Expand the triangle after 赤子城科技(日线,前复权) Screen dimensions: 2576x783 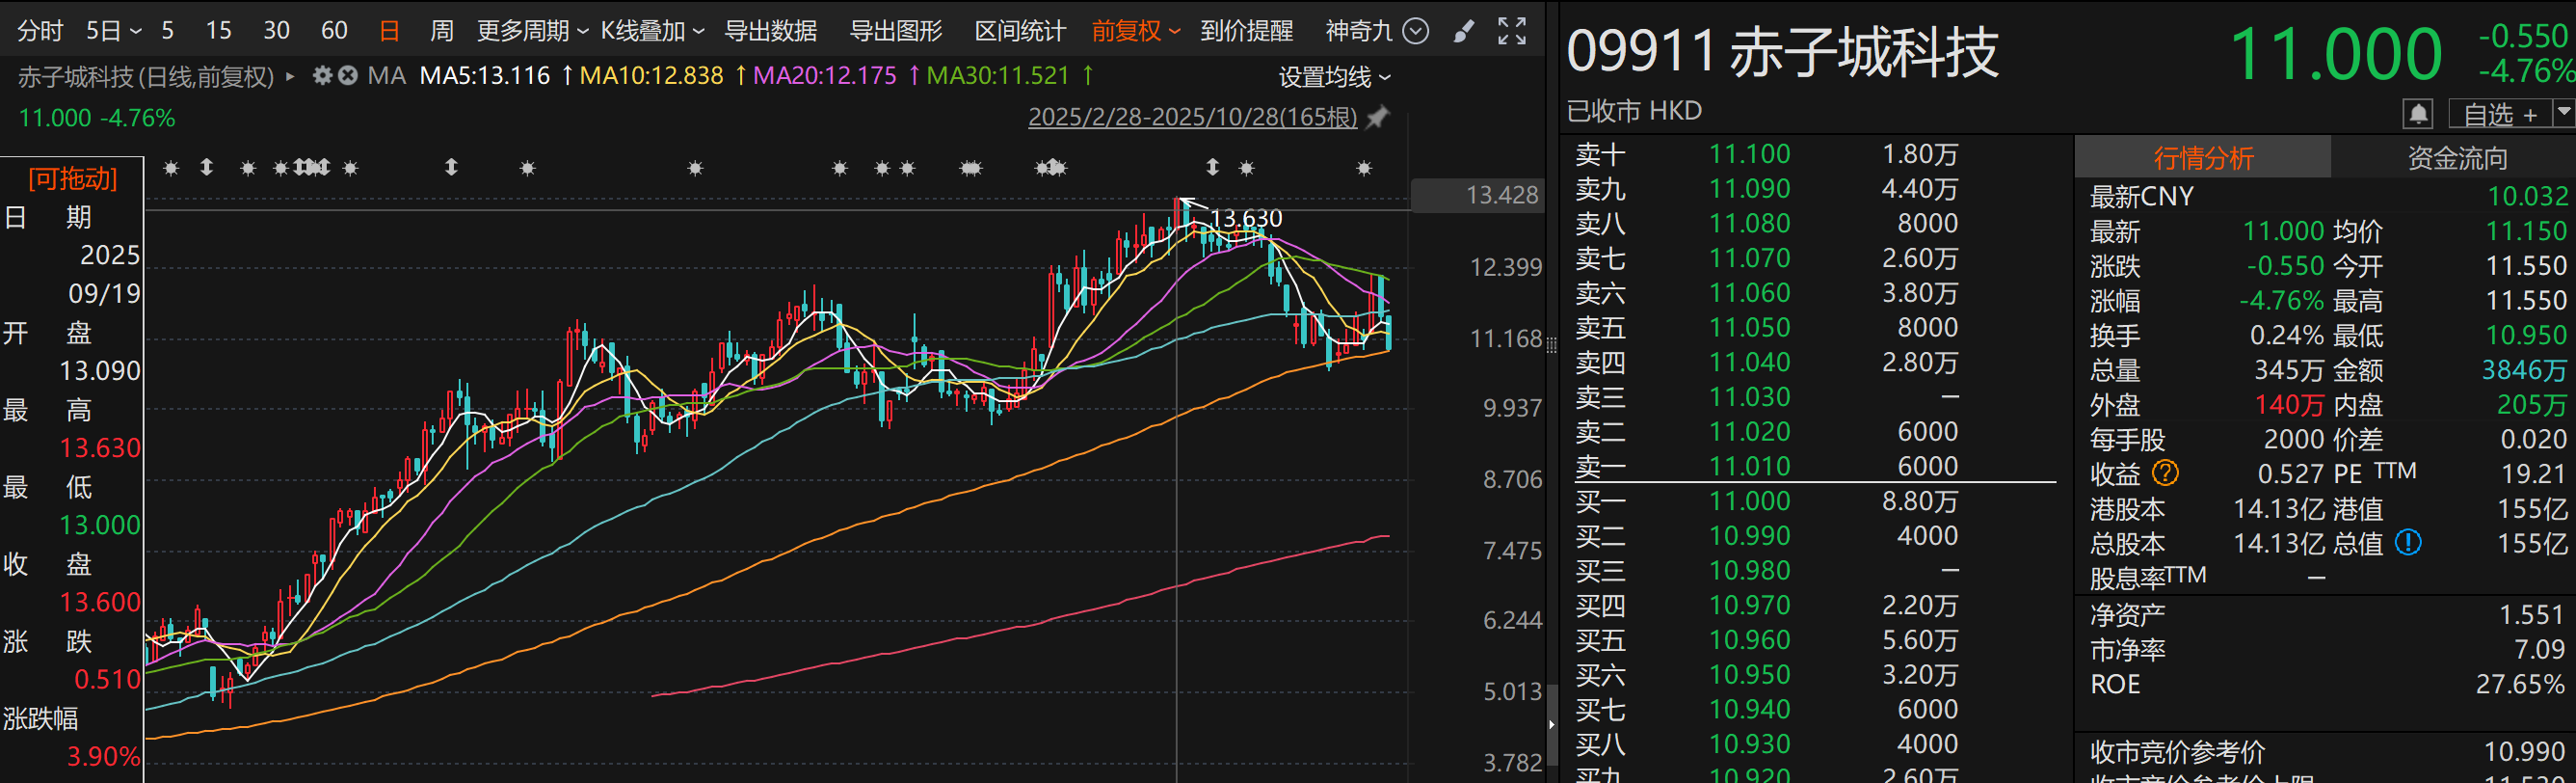290,76
